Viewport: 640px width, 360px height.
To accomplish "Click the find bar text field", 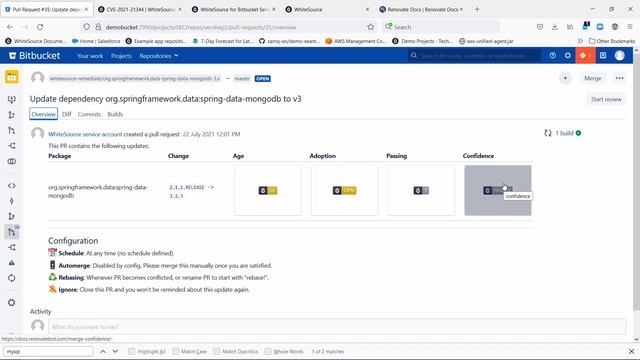I will tap(48, 351).
